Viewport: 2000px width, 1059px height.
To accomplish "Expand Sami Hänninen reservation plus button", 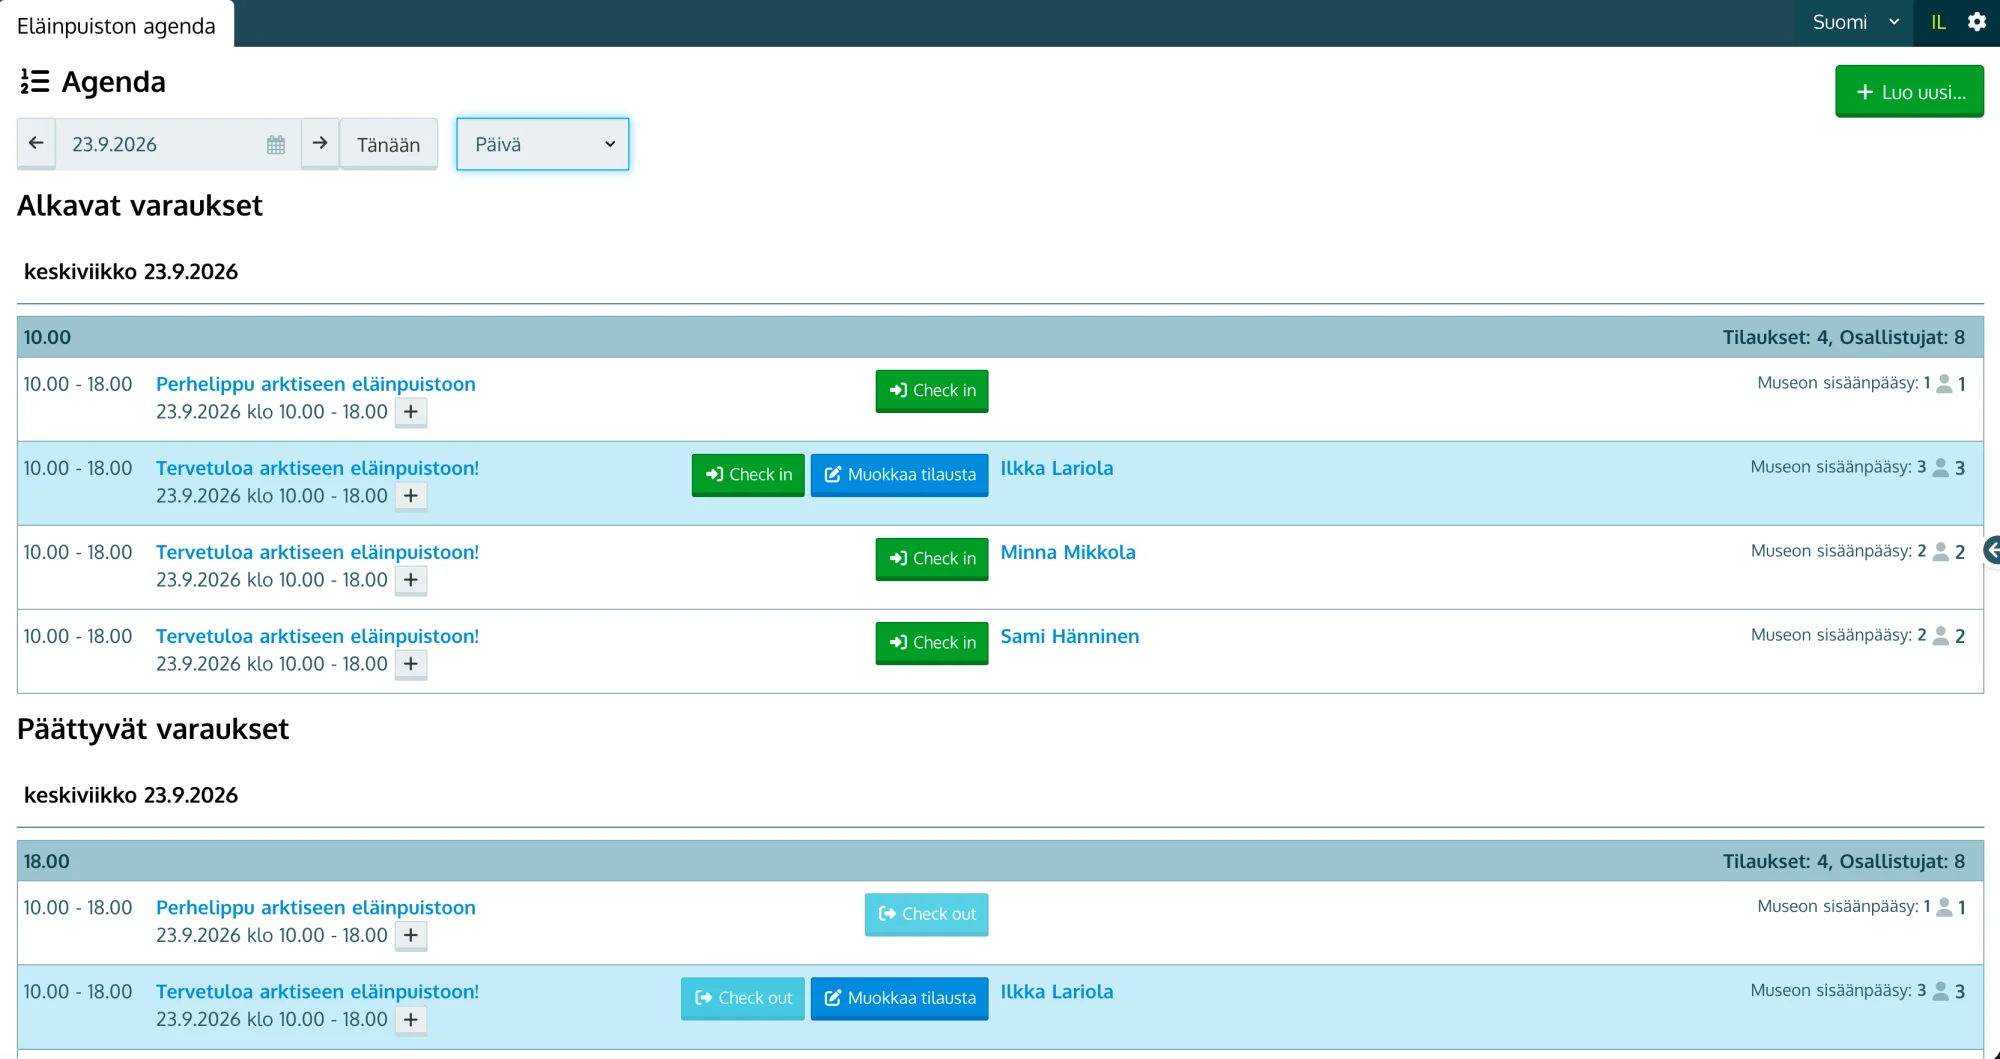I will (411, 664).
